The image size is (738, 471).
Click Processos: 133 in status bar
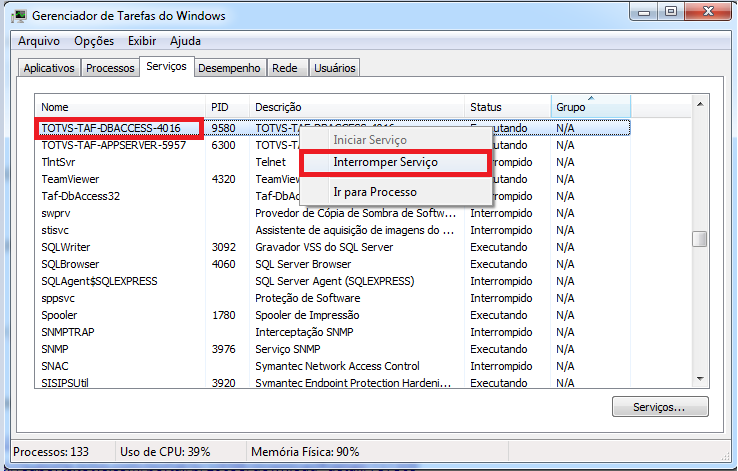(x=51, y=452)
